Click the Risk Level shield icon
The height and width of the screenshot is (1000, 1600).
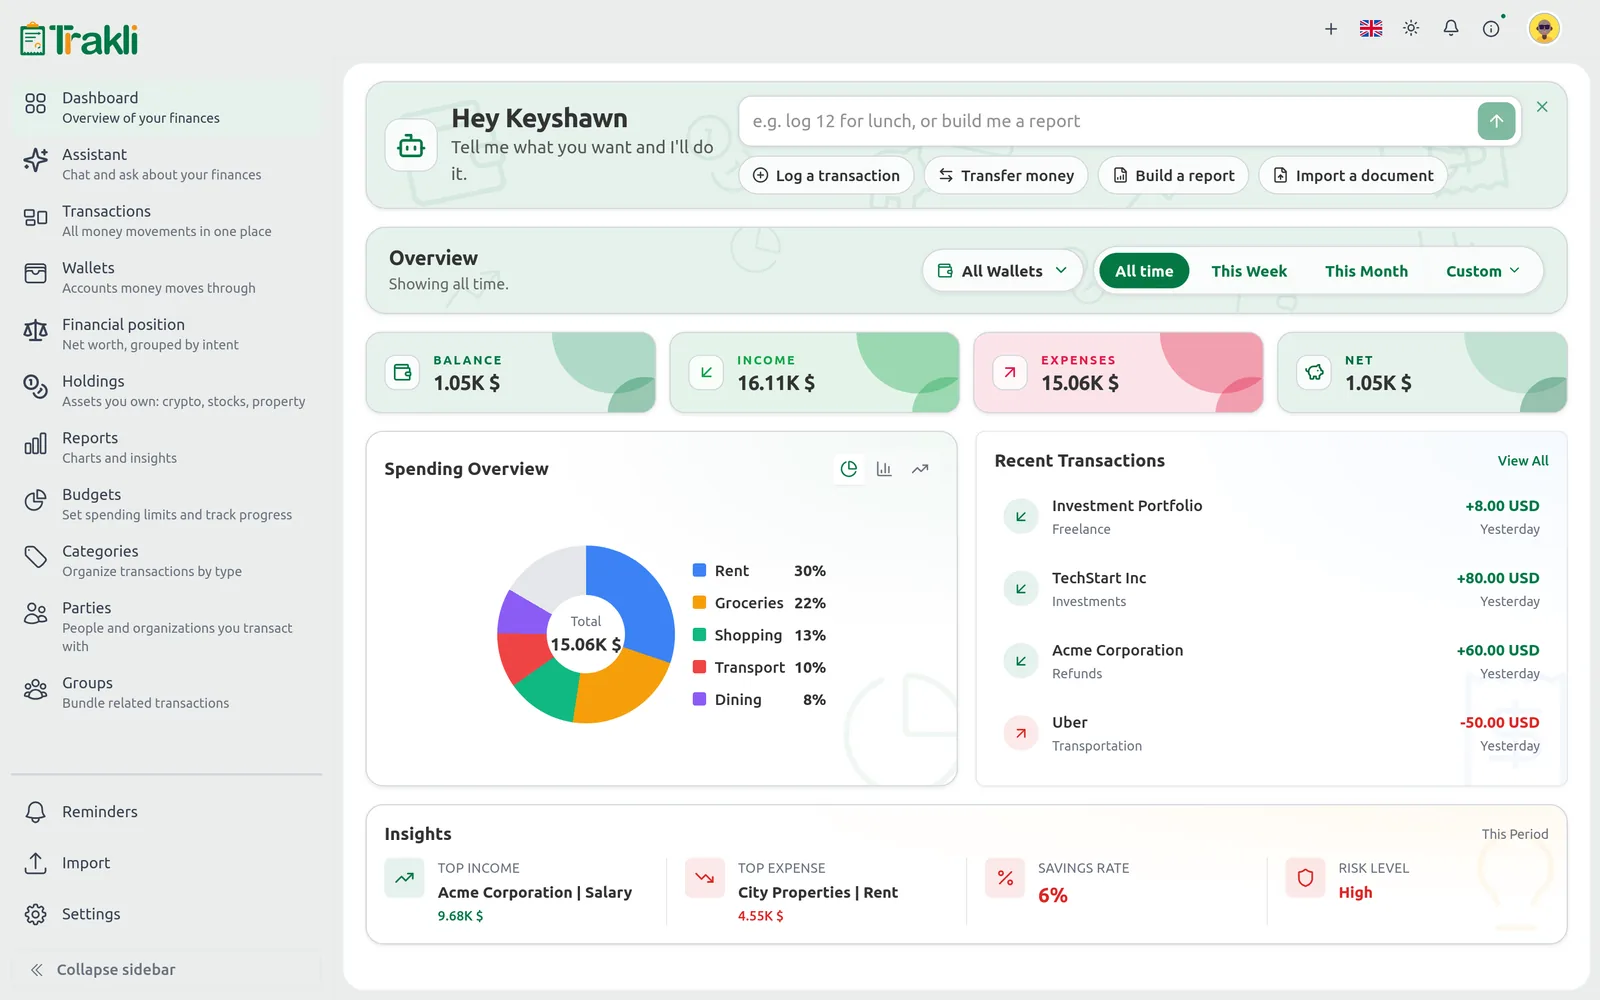coord(1305,878)
